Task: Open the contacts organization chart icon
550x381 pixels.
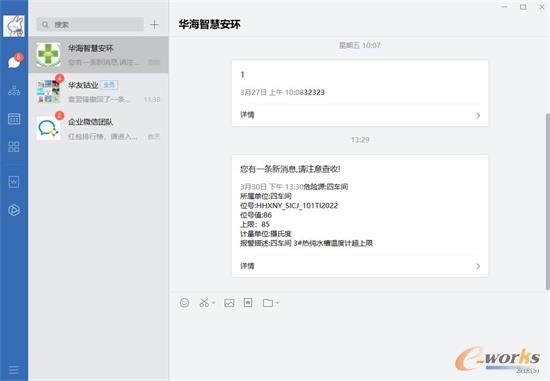Action: pyautogui.click(x=14, y=91)
